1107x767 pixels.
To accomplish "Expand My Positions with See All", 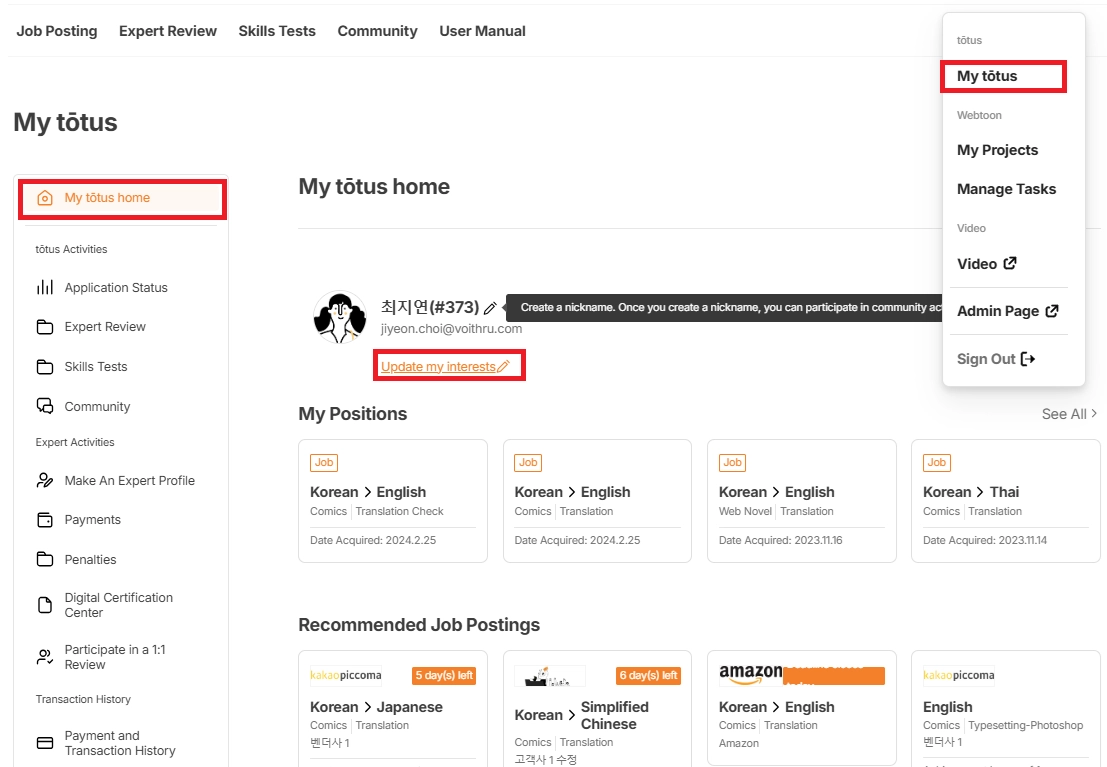I will (1069, 414).
